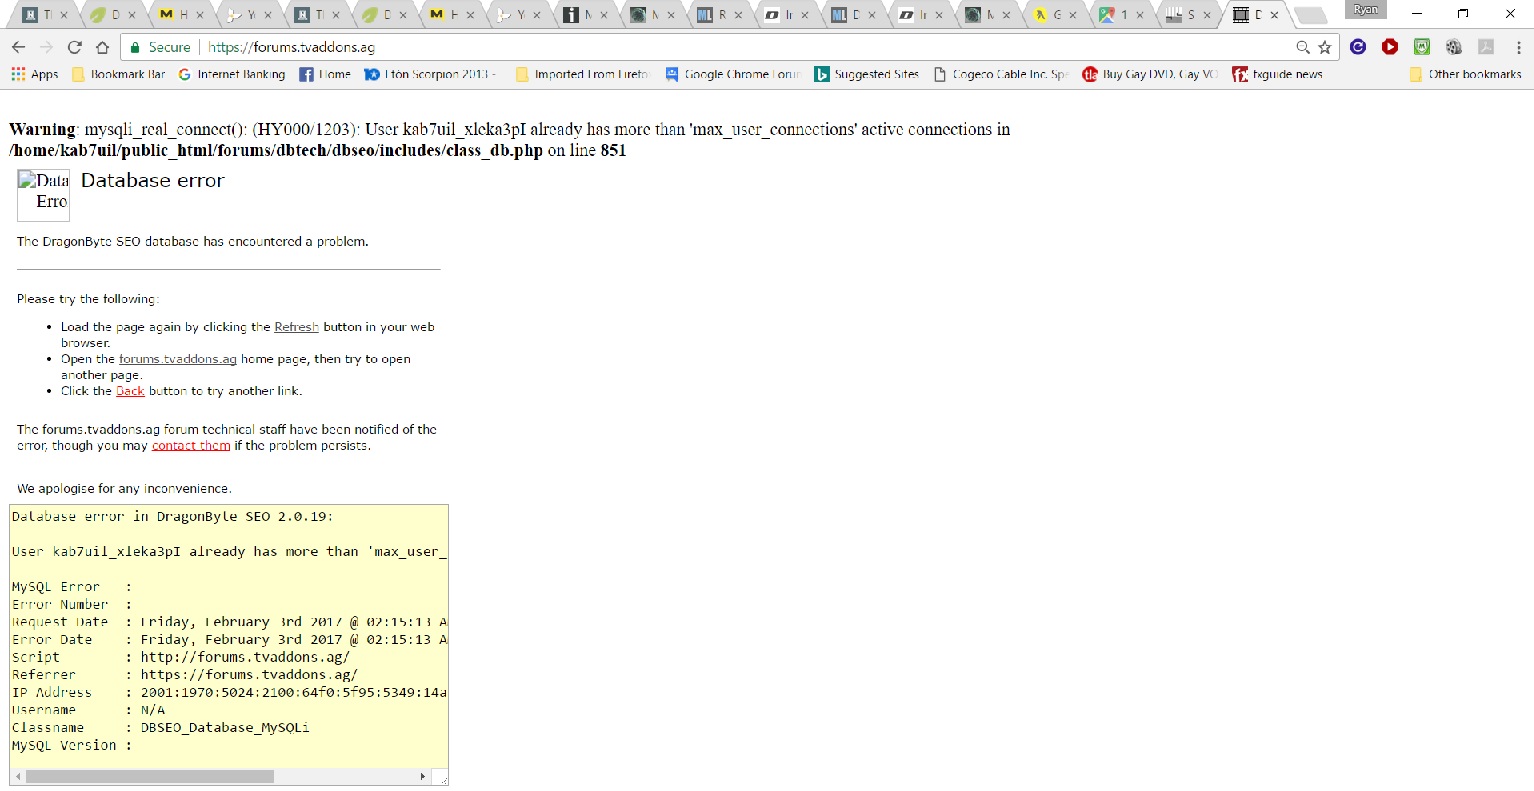The width and height of the screenshot is (1534, 791).
Task: Click the green Secure padlock icon
Action: (136, 47)
